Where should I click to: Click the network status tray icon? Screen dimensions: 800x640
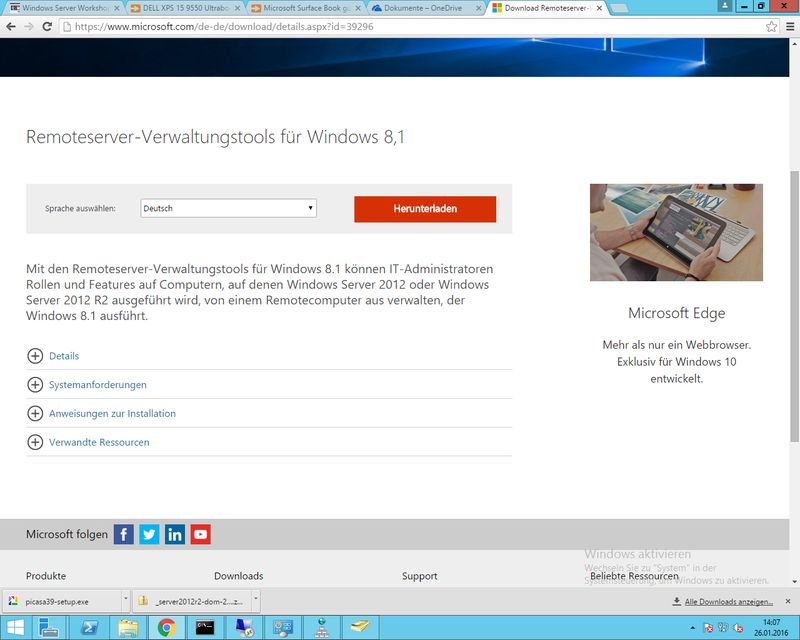(x=723, y=628)
